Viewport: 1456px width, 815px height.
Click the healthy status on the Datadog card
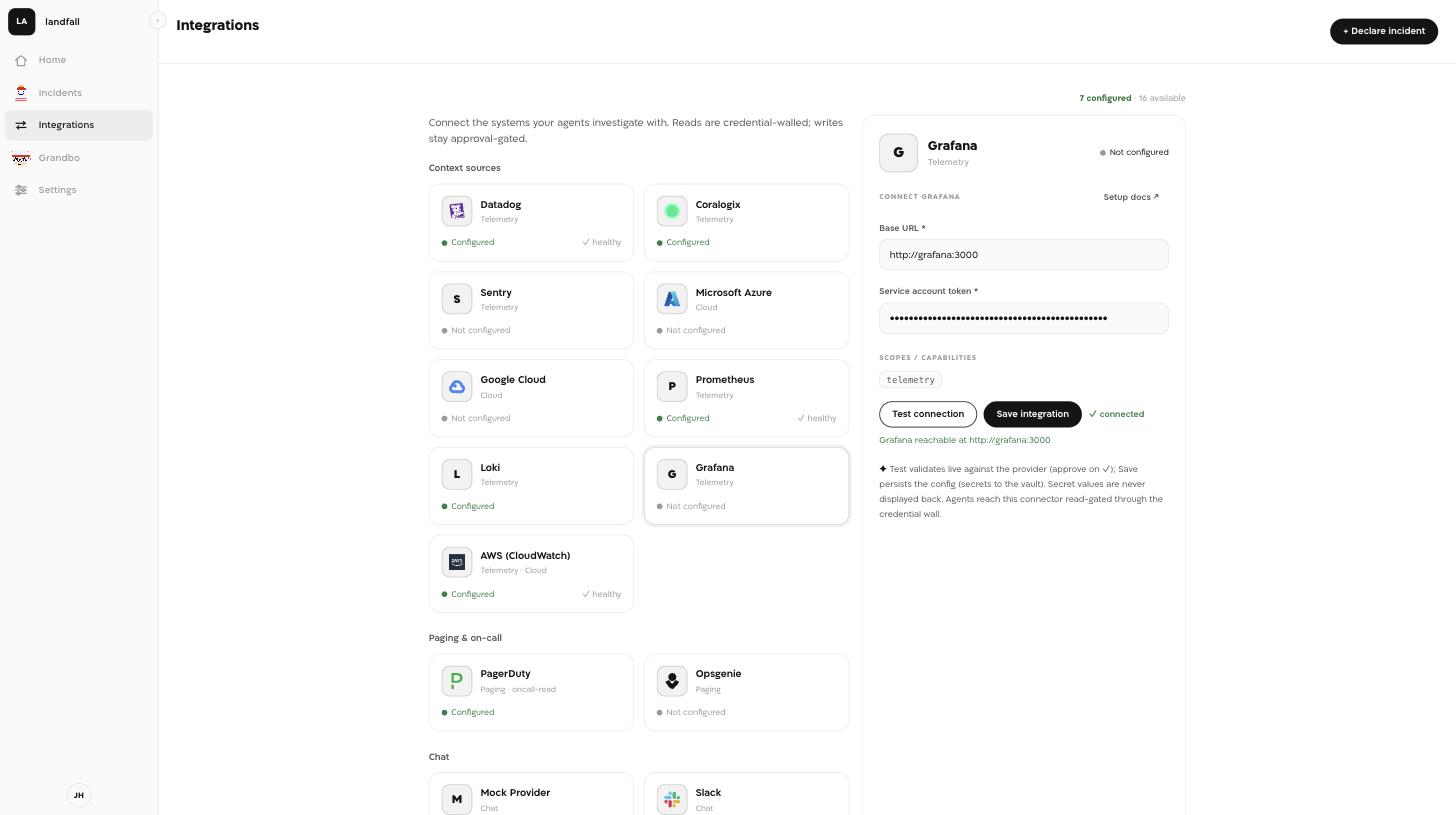602,242
